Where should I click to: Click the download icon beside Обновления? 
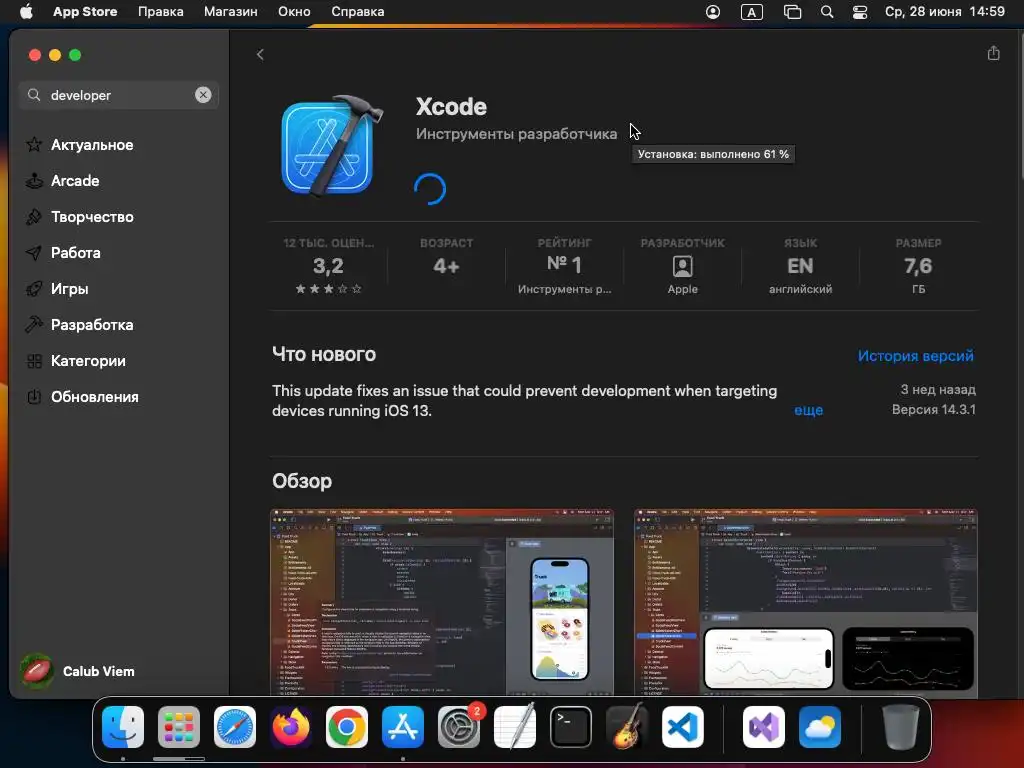[34, 396]
